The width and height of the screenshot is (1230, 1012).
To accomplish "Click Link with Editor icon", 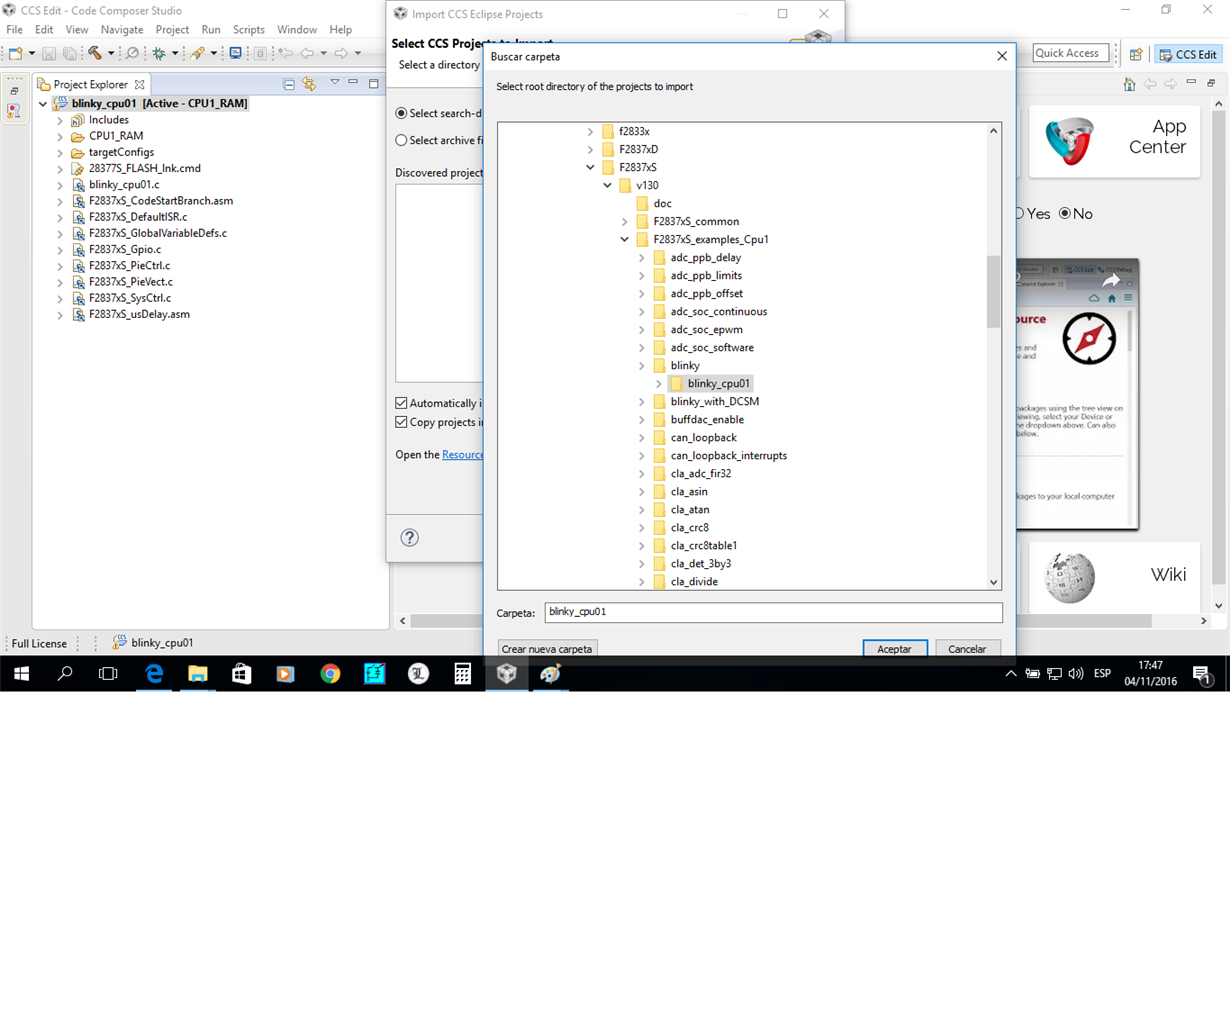I will [309, 84].
